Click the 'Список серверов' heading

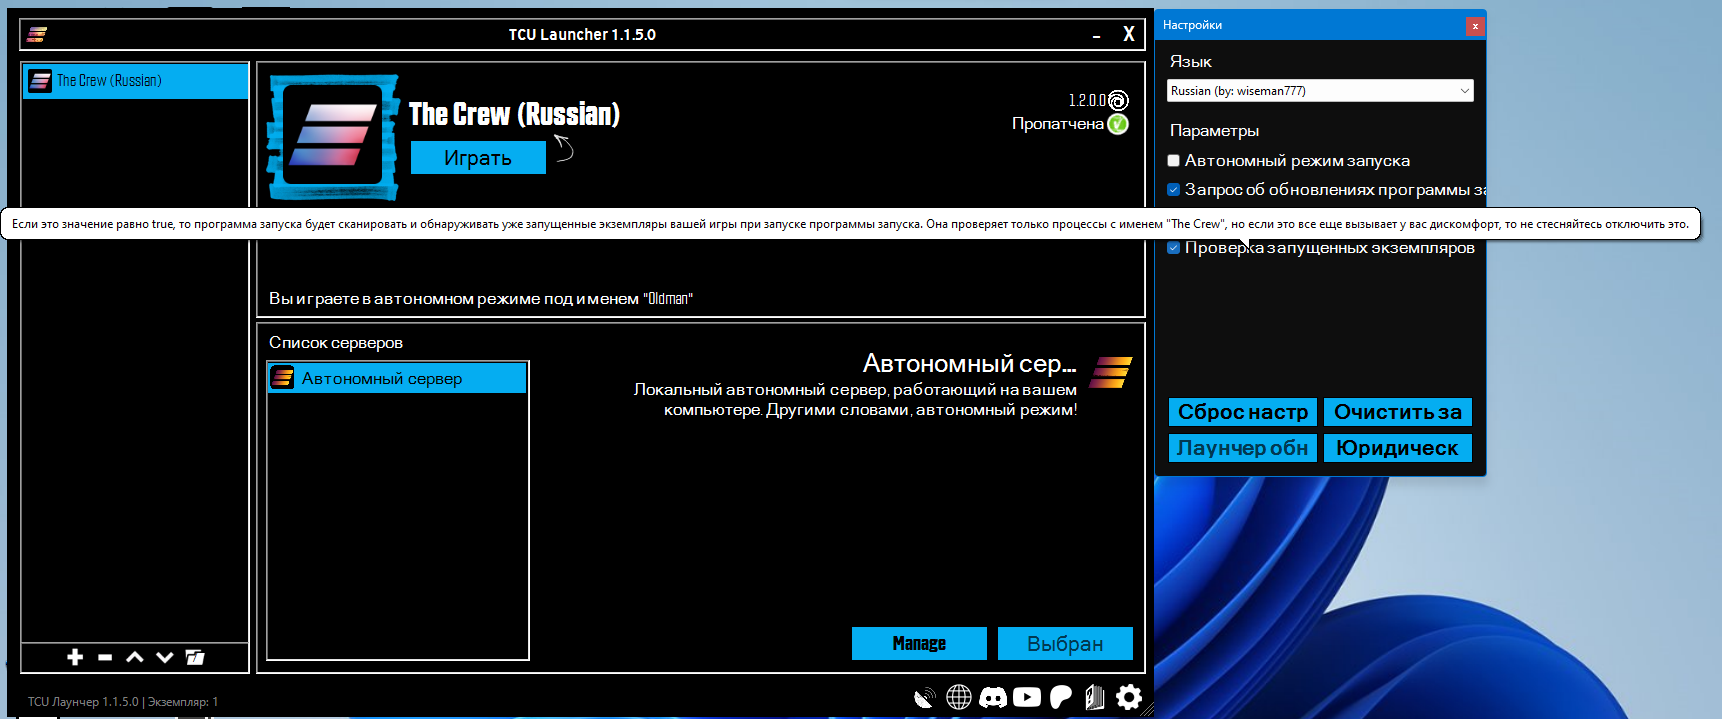click(336, 342)
